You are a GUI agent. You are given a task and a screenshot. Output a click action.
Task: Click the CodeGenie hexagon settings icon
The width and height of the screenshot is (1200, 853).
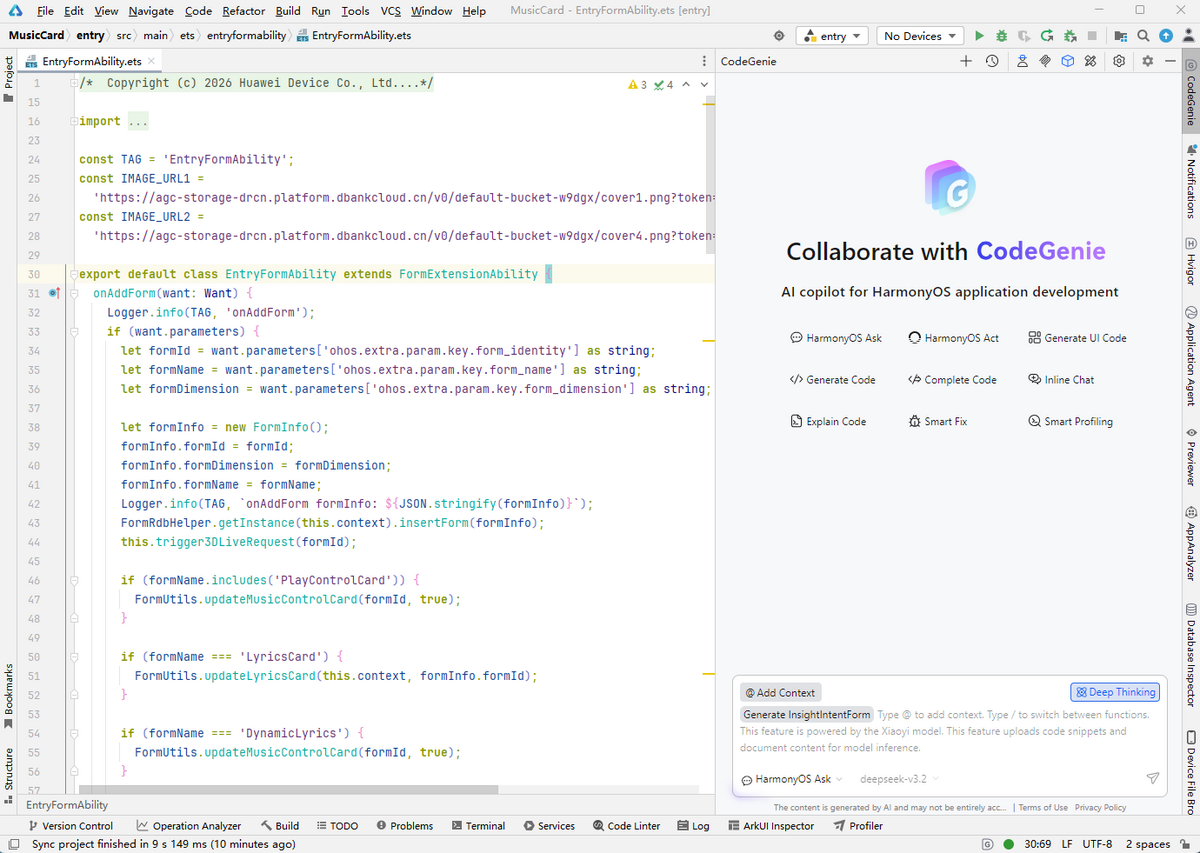coord(1119,61)
